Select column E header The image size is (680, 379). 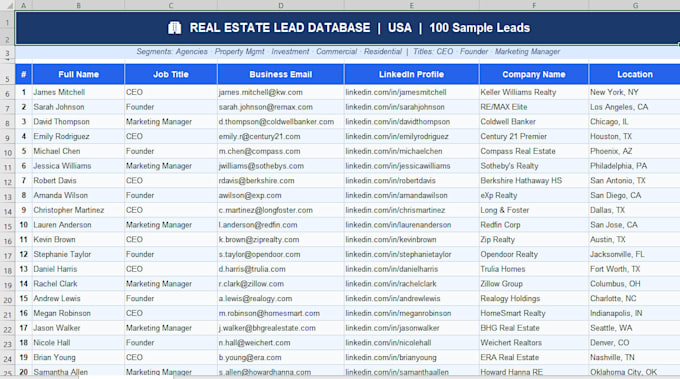click(412, 5)
